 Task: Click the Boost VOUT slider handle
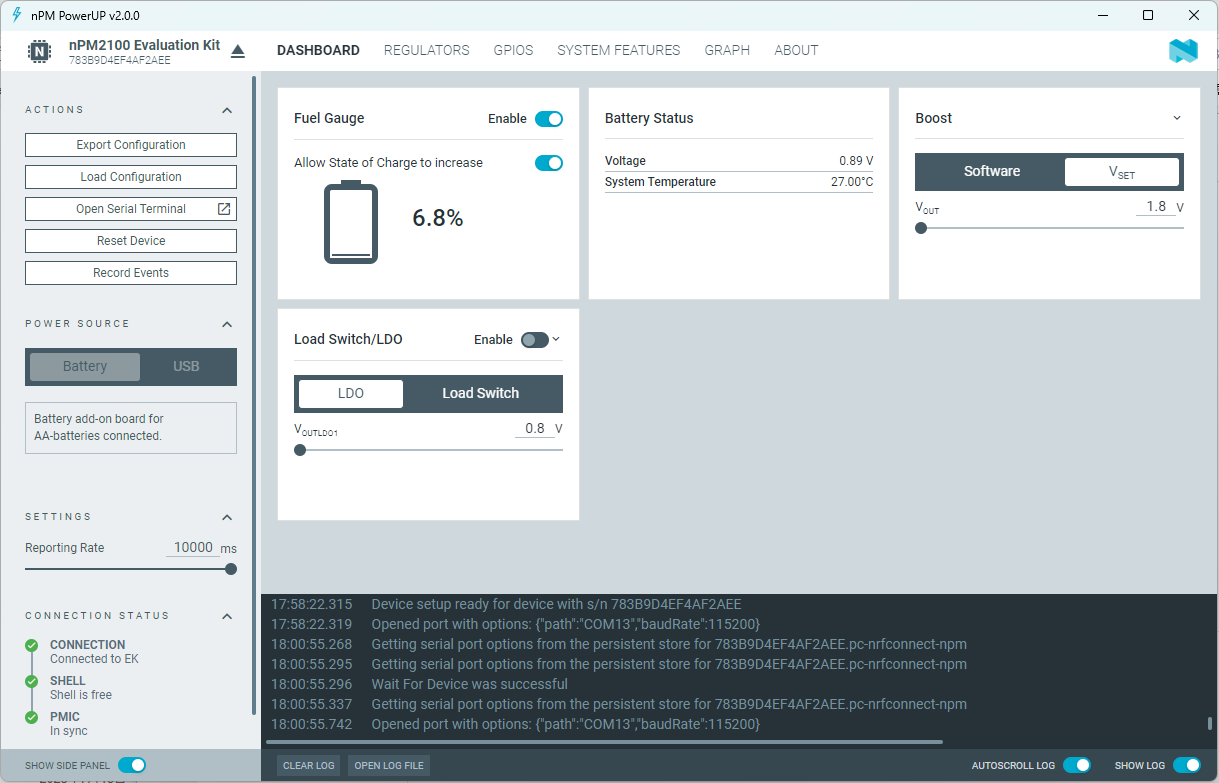tap(921, 228)
